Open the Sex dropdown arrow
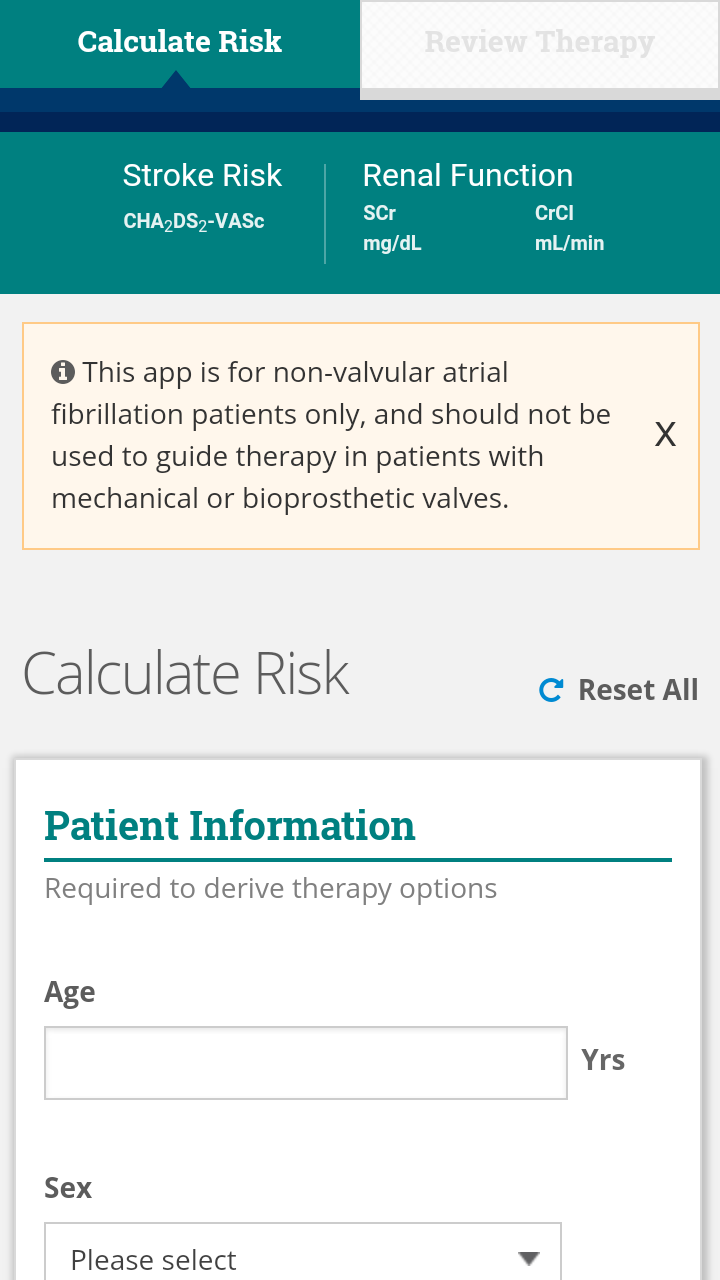The height and width of the screenshot is (1280, 720). [529, 1258]
